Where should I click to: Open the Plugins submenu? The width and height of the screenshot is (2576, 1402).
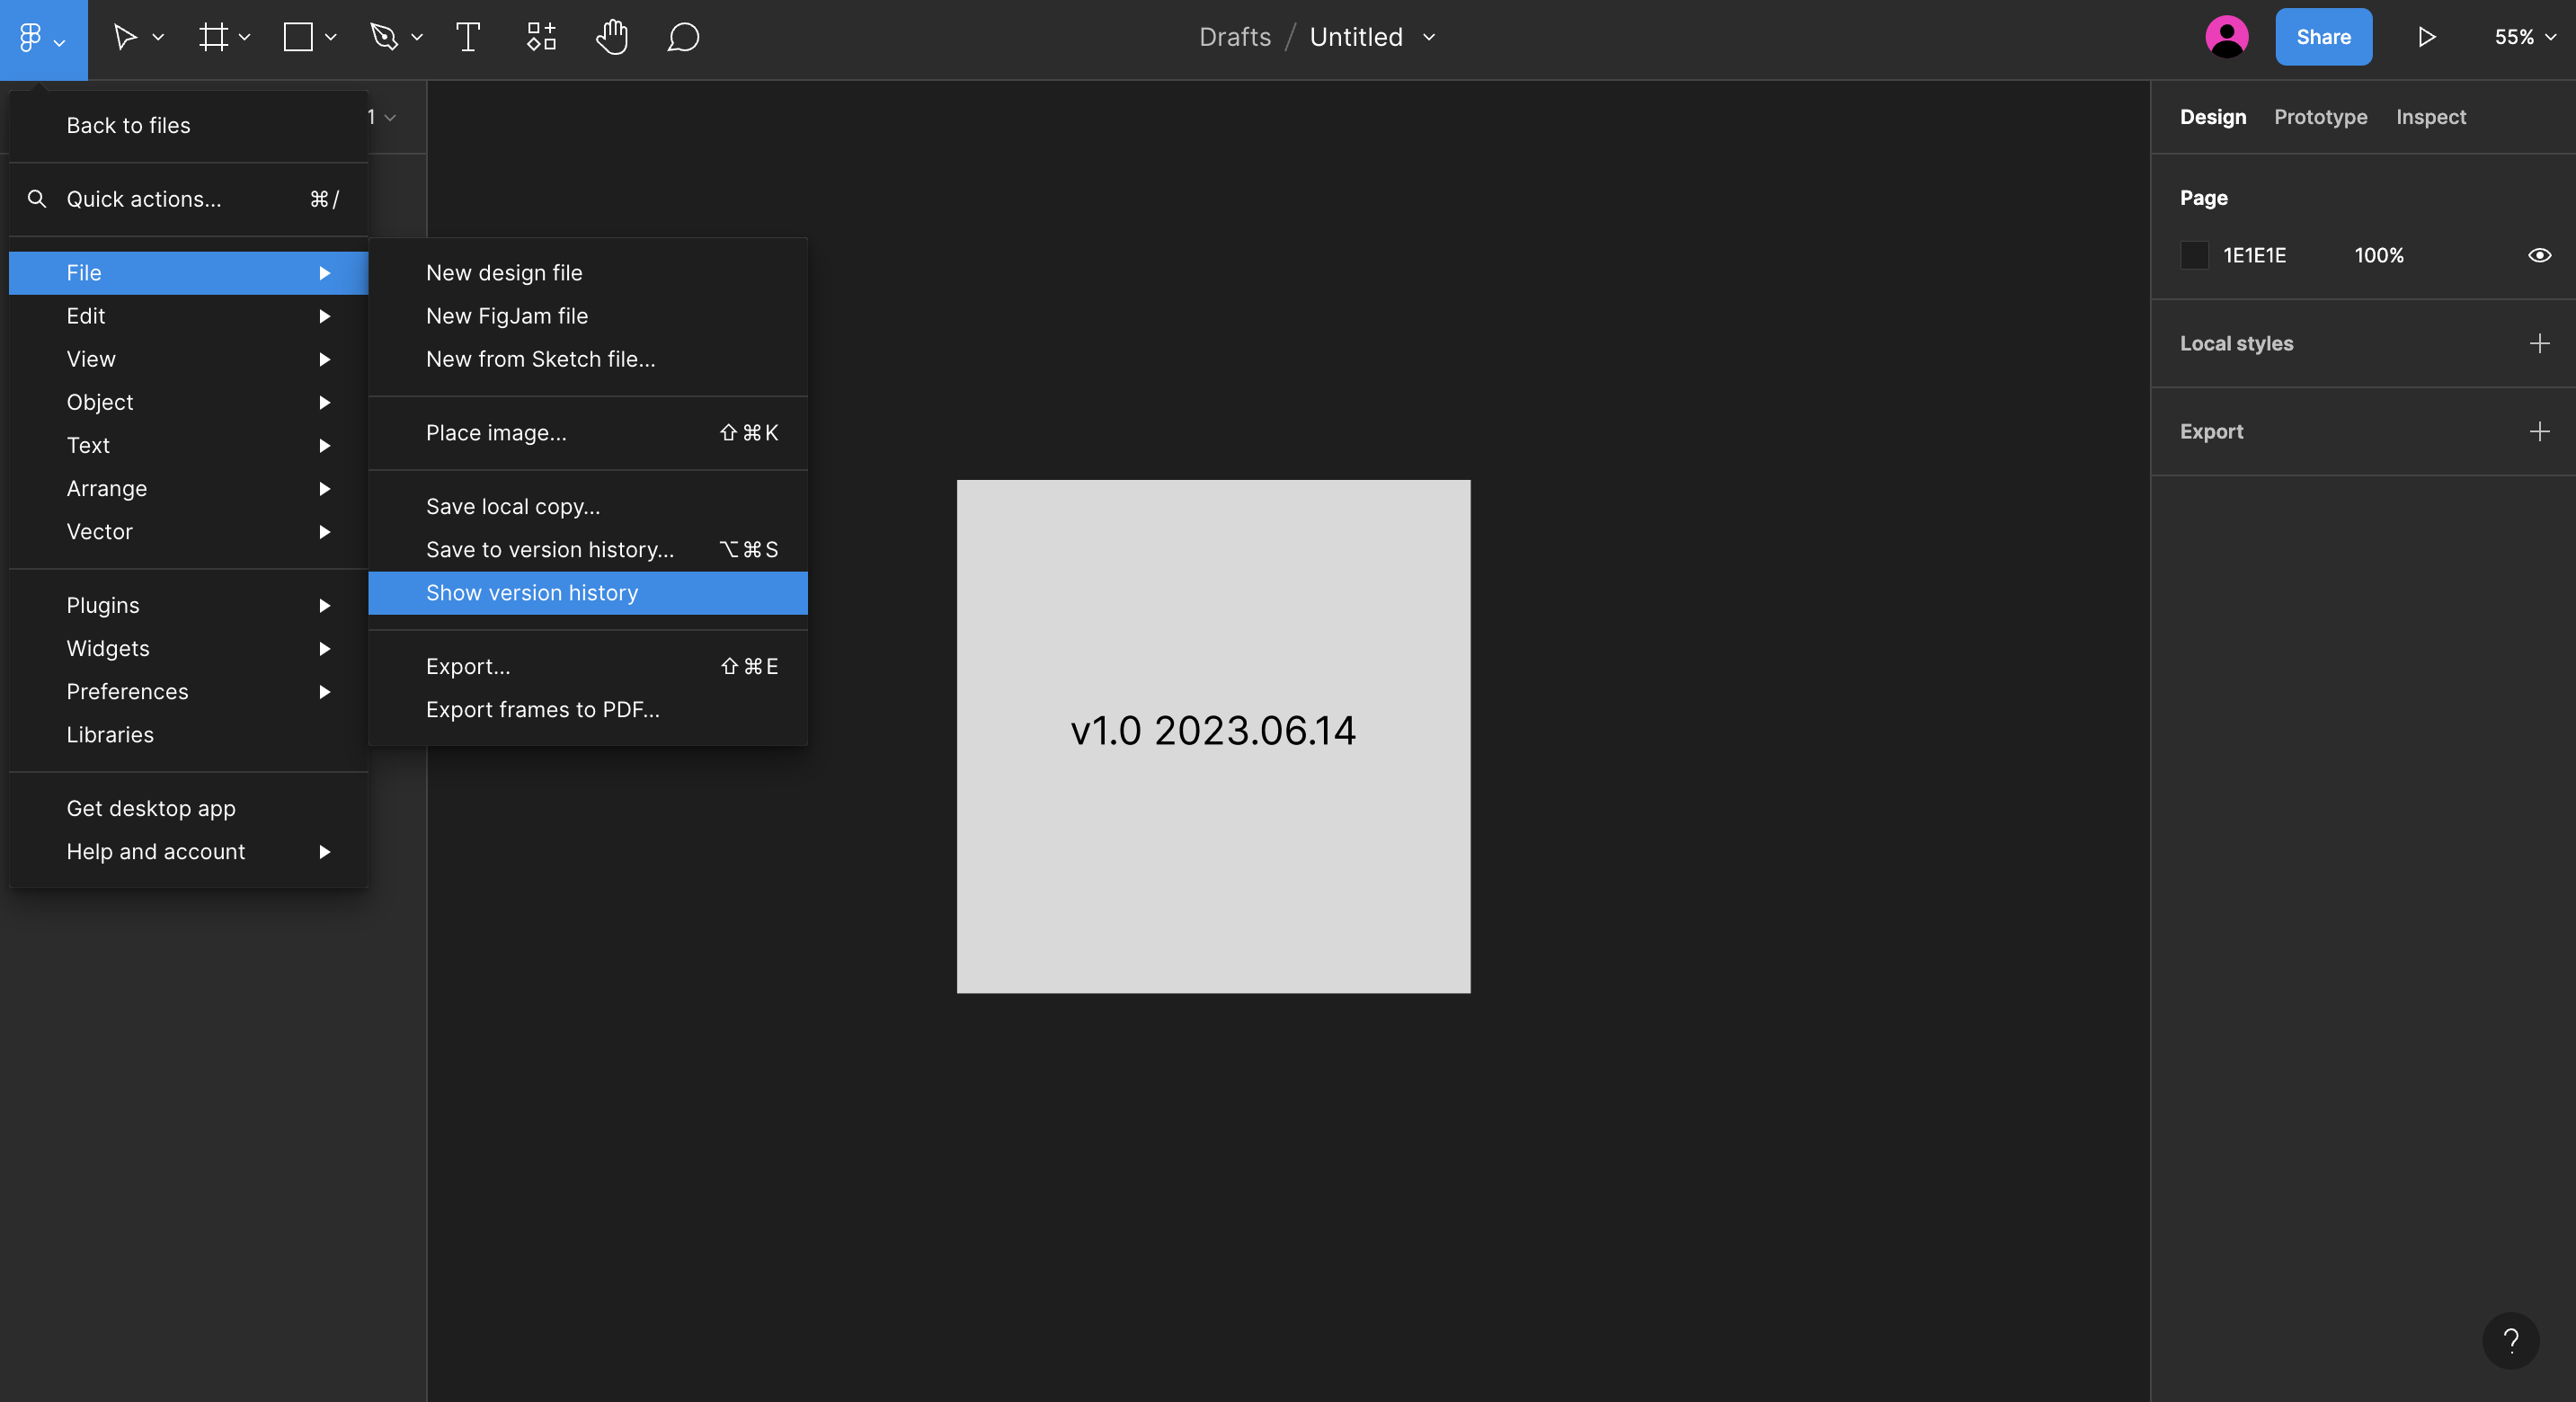pos(189,605)
